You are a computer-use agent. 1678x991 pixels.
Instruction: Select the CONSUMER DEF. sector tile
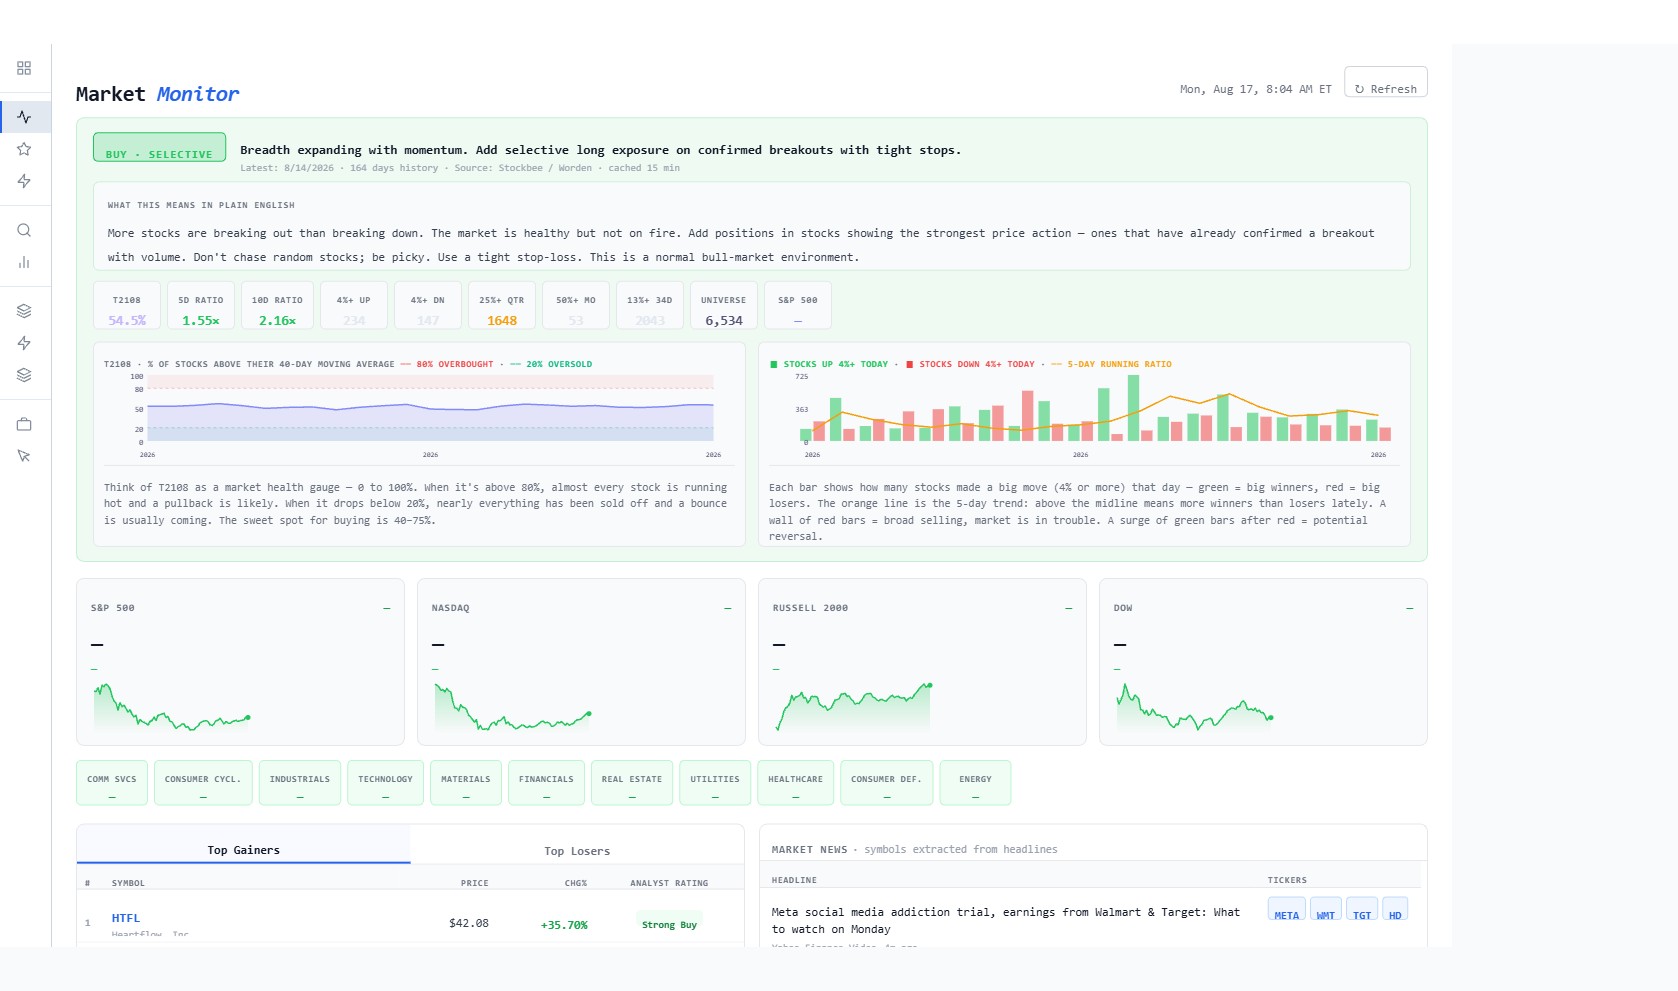(887, 783)
